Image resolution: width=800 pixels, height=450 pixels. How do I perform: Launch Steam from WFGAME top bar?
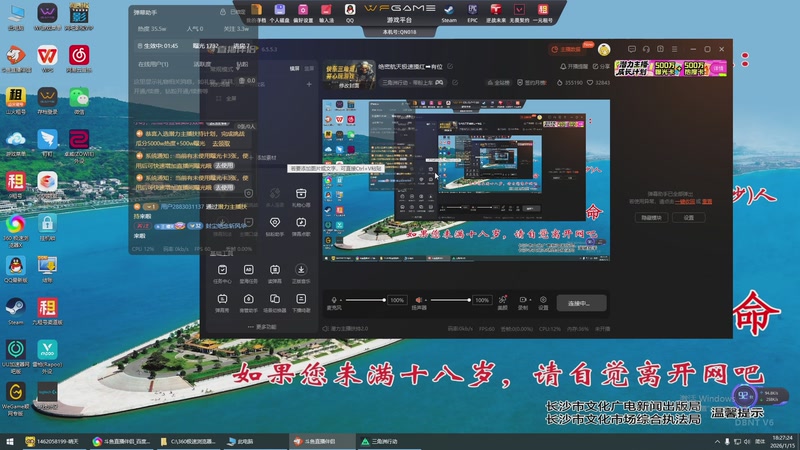click(x=448, y=13)
